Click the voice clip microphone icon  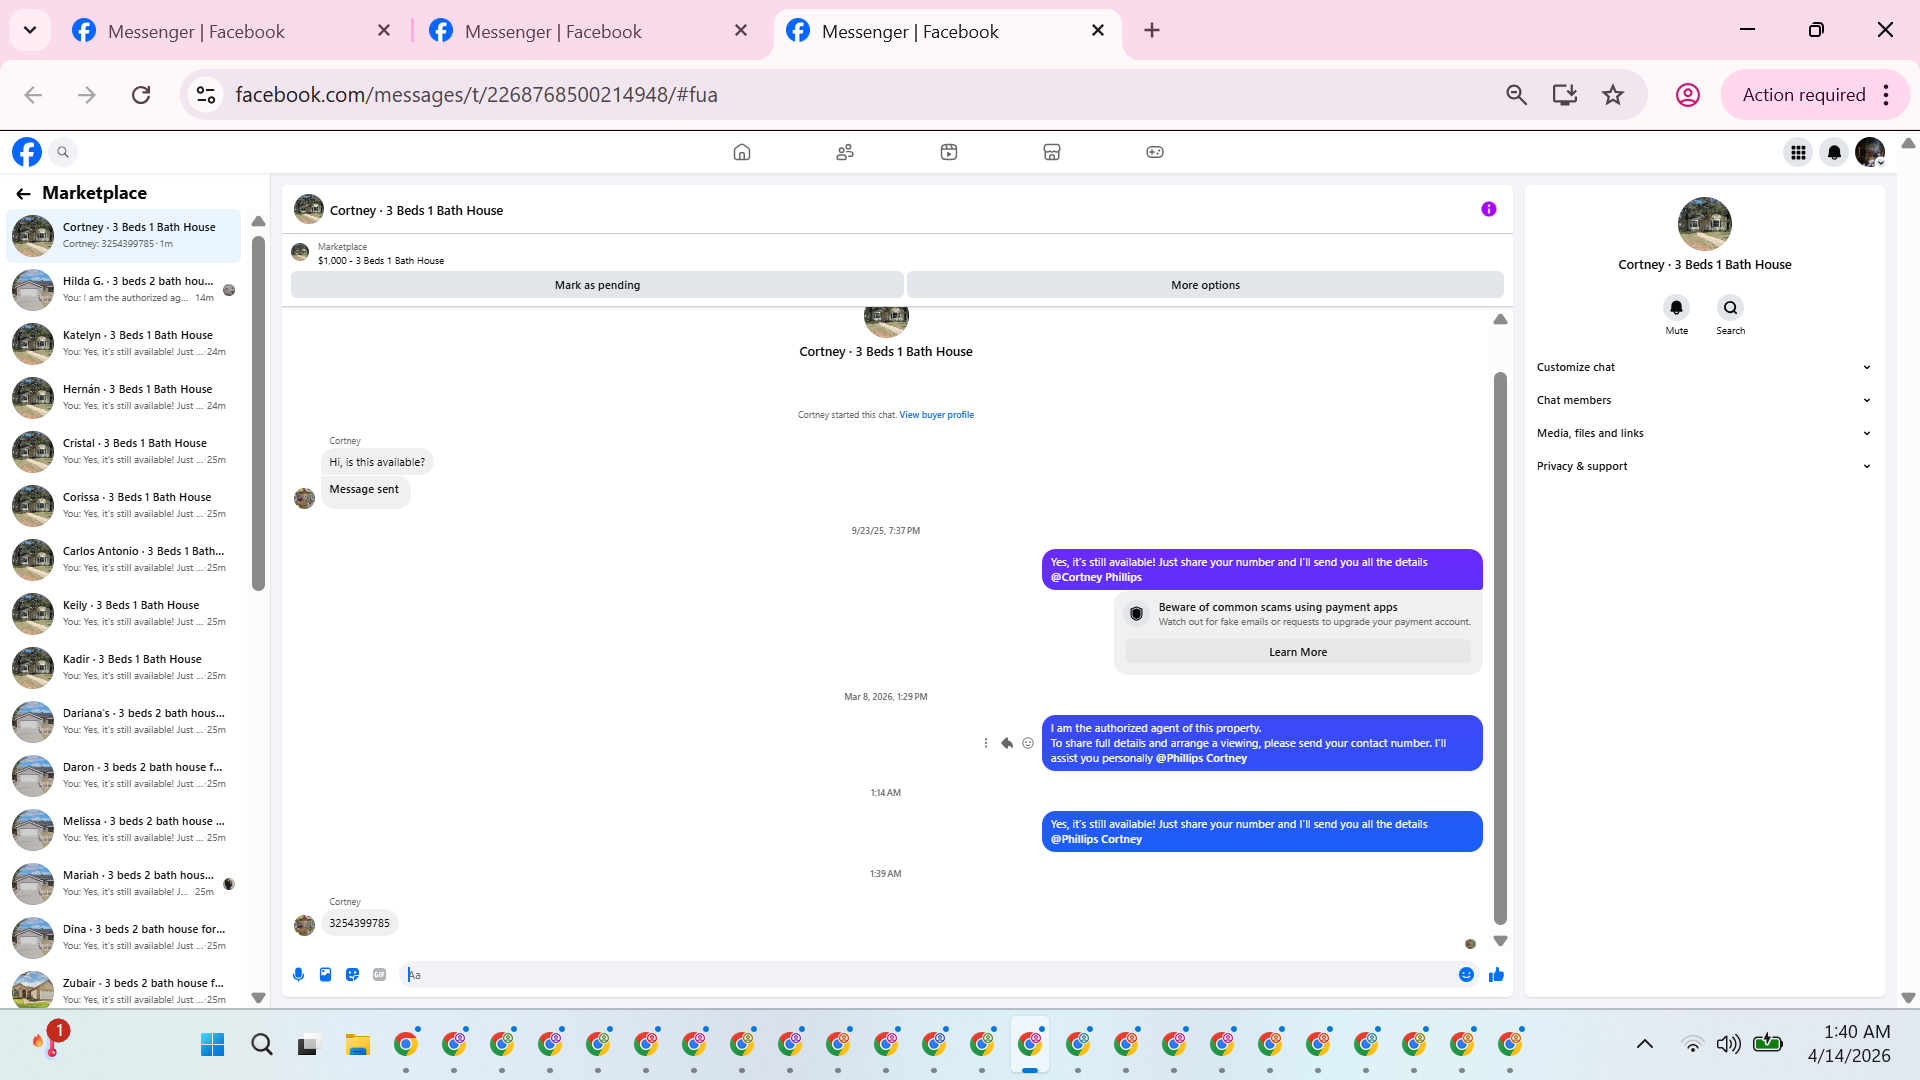[x=298, y=975]
